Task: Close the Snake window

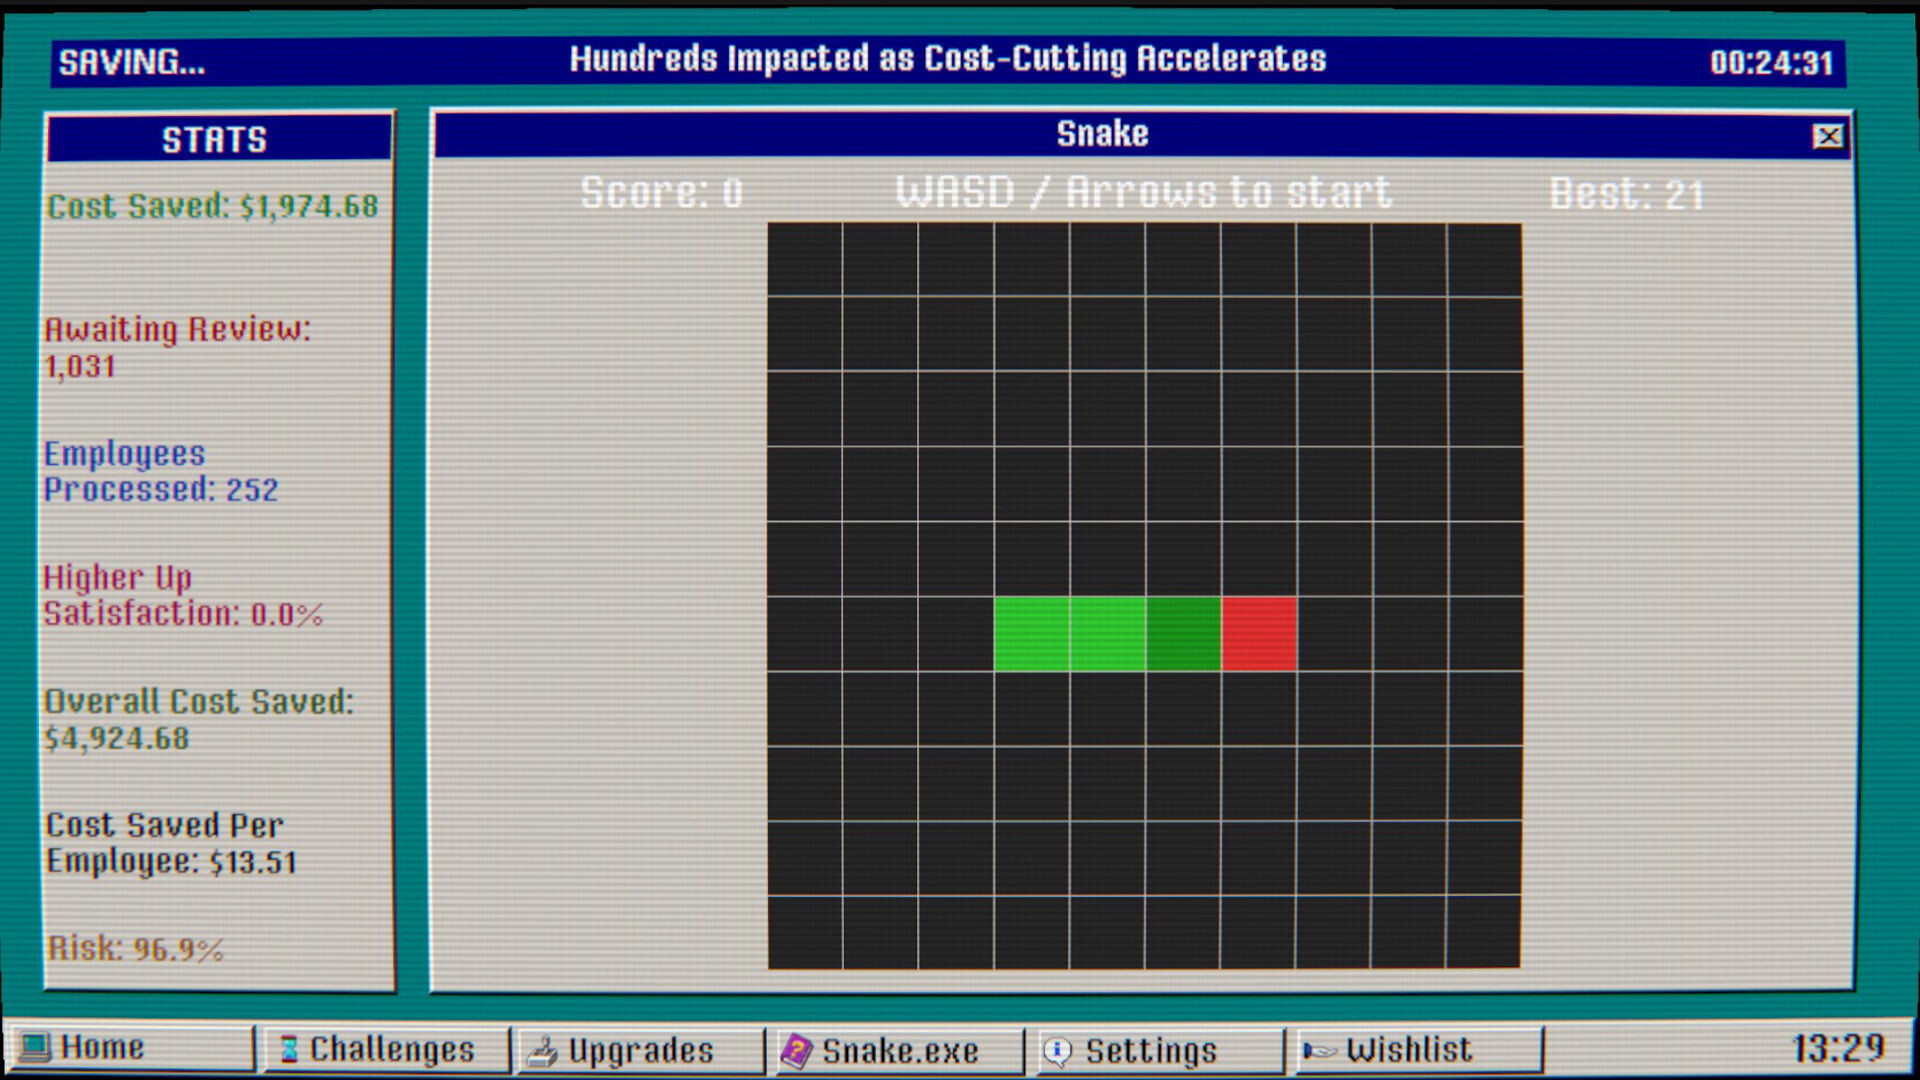Action: click(1828, 136)
